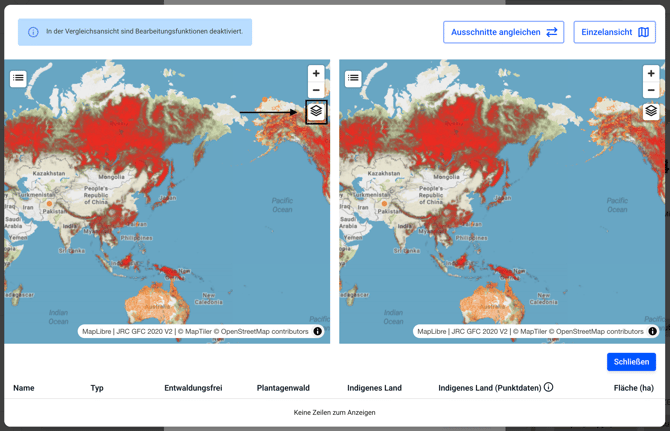Zoom out on the right map
670x431 pixels.
pos(651,90)
